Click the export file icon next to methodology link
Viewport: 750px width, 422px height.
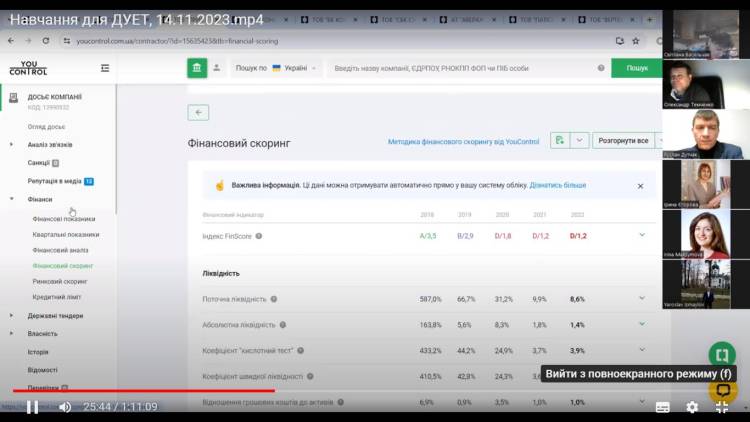(x=559, y=141)
